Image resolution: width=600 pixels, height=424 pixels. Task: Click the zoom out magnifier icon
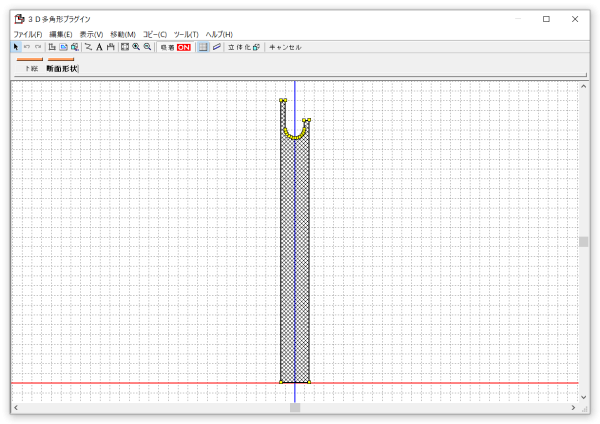tap(147, 47)
